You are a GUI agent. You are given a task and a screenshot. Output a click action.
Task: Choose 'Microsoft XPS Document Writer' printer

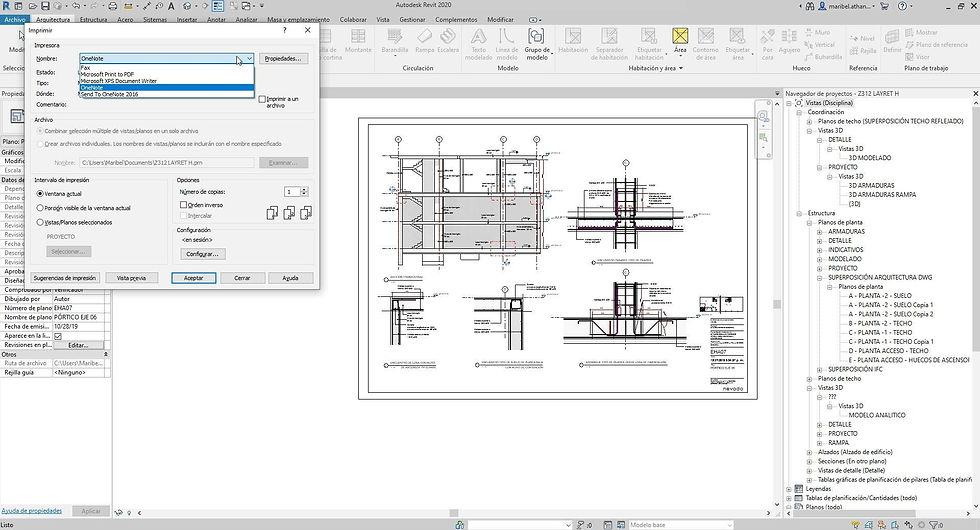[x=167, y=81]
